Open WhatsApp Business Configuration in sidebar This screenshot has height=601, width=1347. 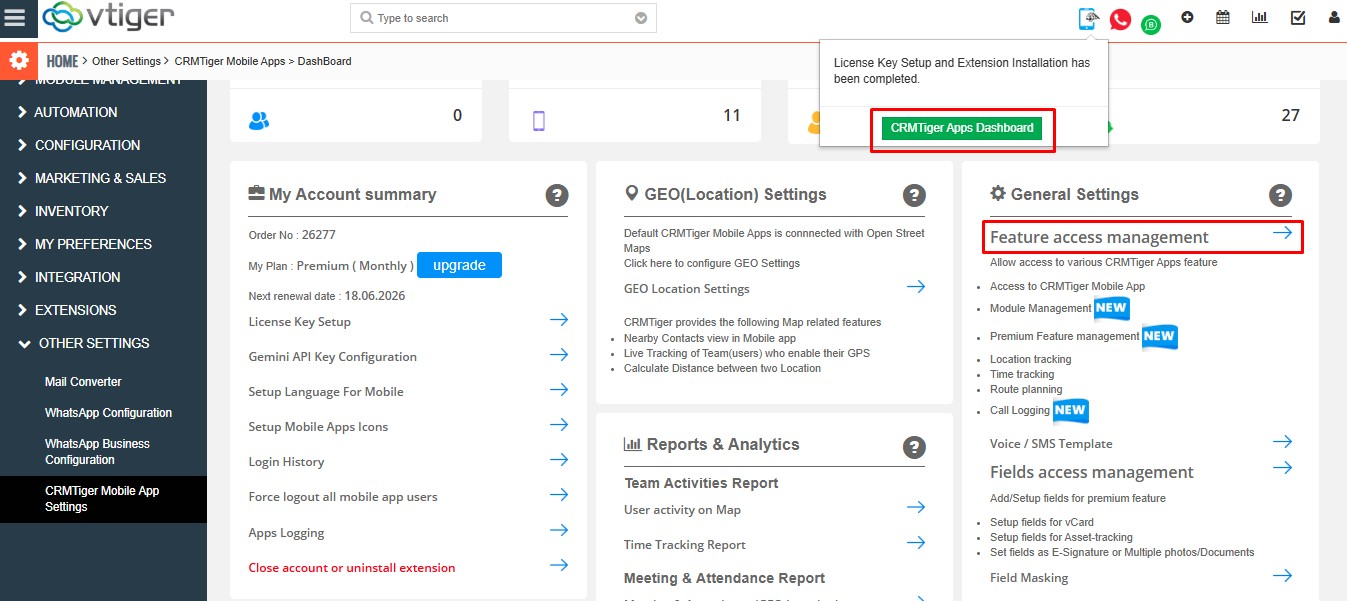[x=97, y=452]
